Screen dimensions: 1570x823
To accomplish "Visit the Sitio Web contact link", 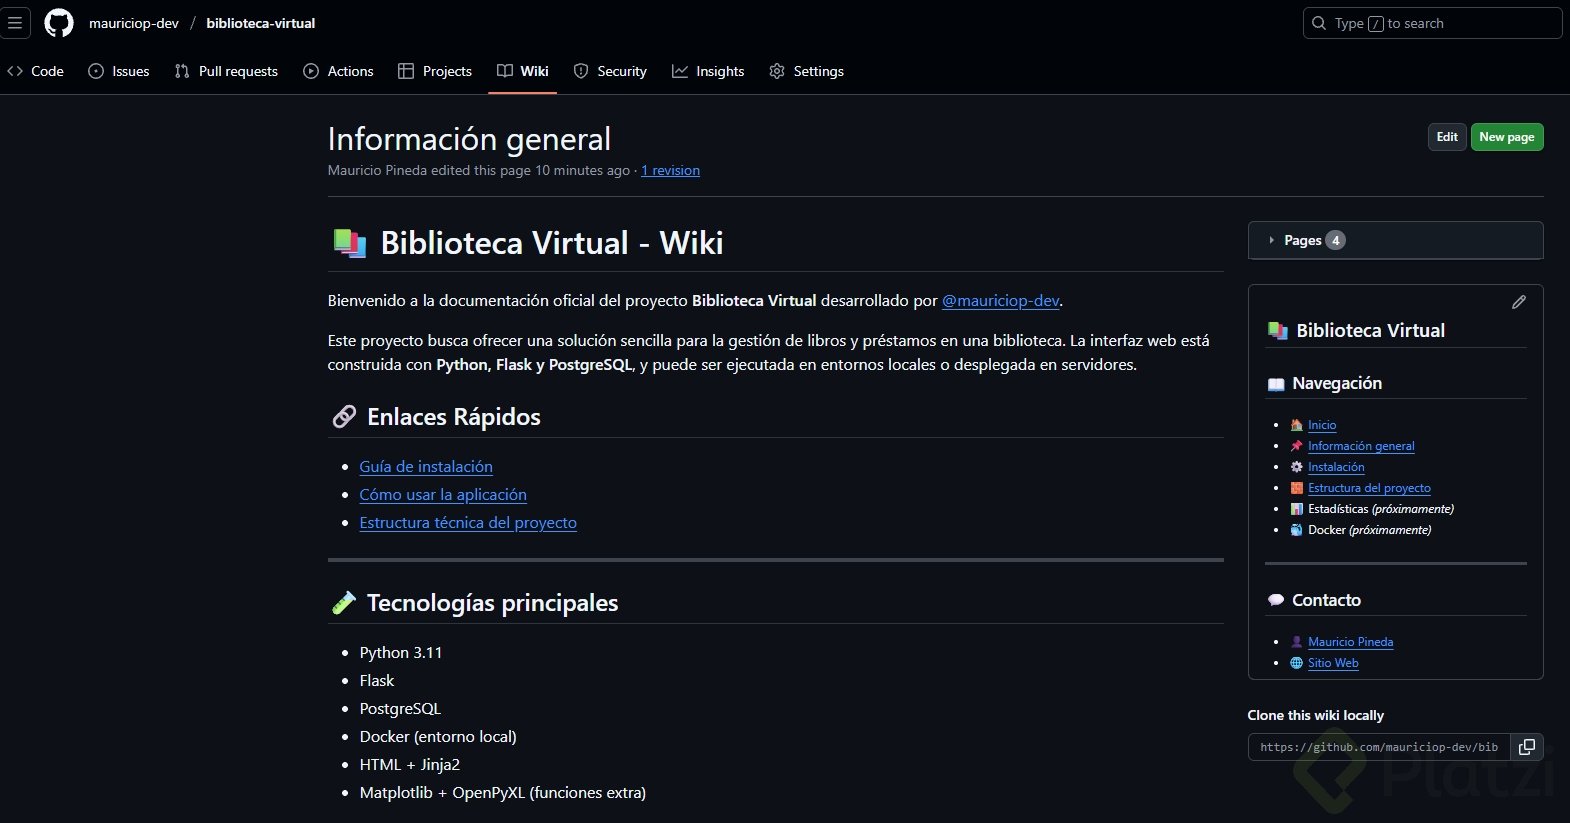I will (x=1333, y=663).
